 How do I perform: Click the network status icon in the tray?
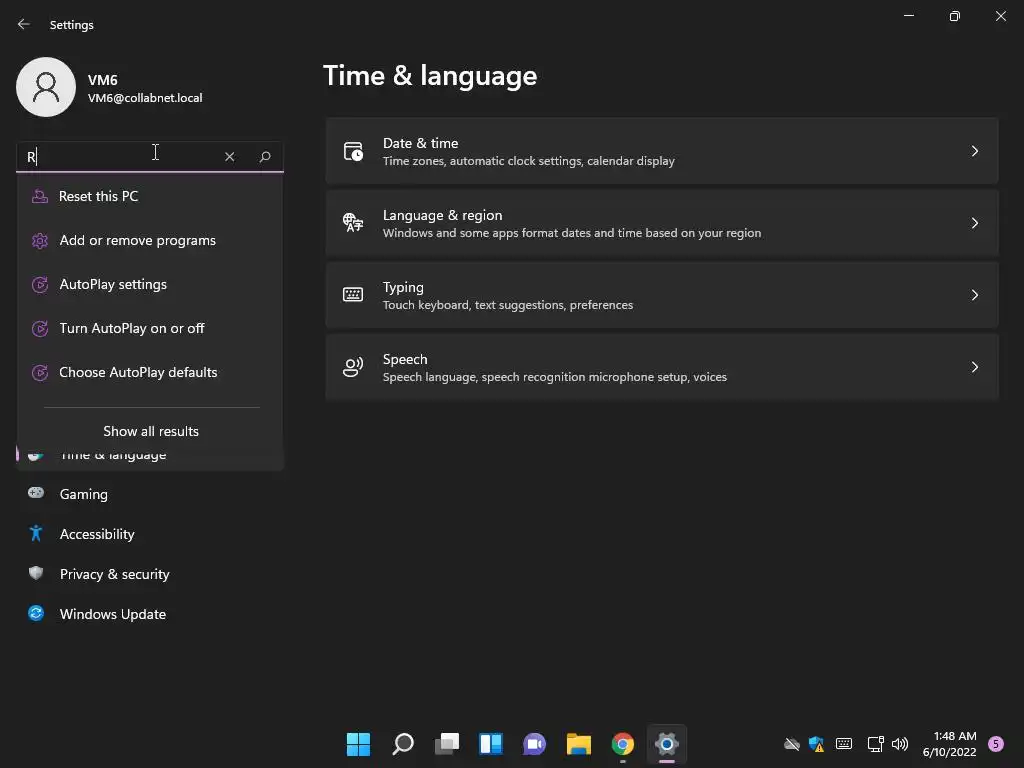pyautogui.click(x=875, y=744)
